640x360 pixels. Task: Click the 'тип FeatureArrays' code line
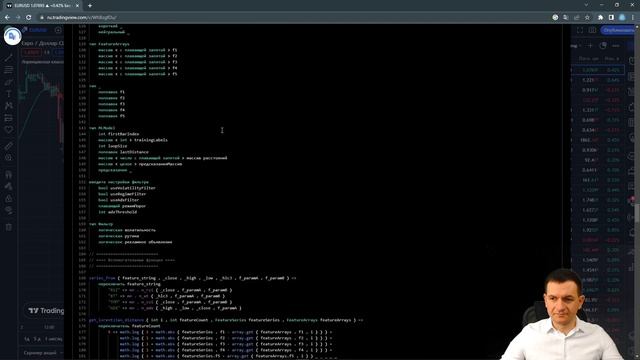click(109, 44)
